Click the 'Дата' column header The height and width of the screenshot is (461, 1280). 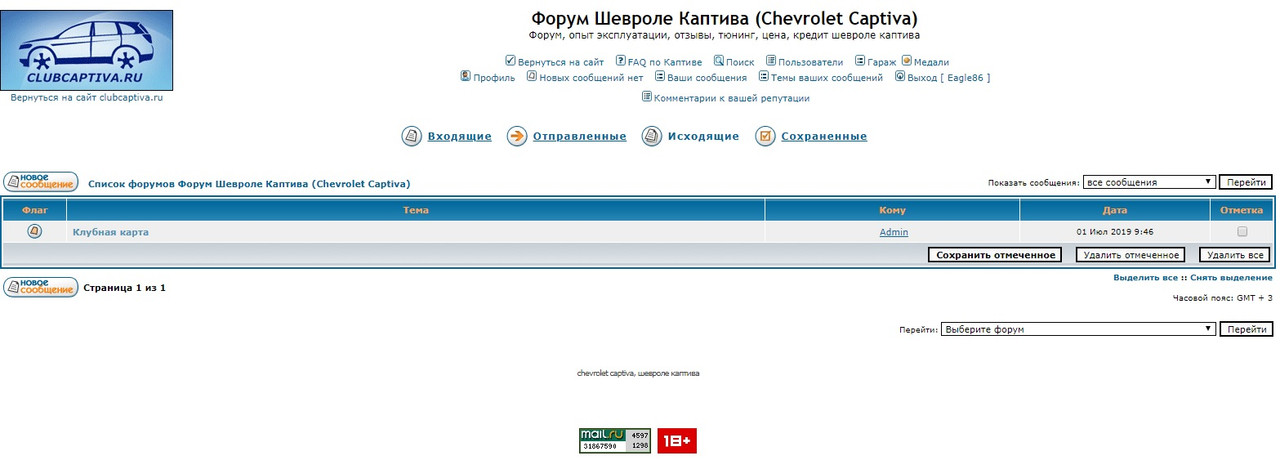point(1115,210)
